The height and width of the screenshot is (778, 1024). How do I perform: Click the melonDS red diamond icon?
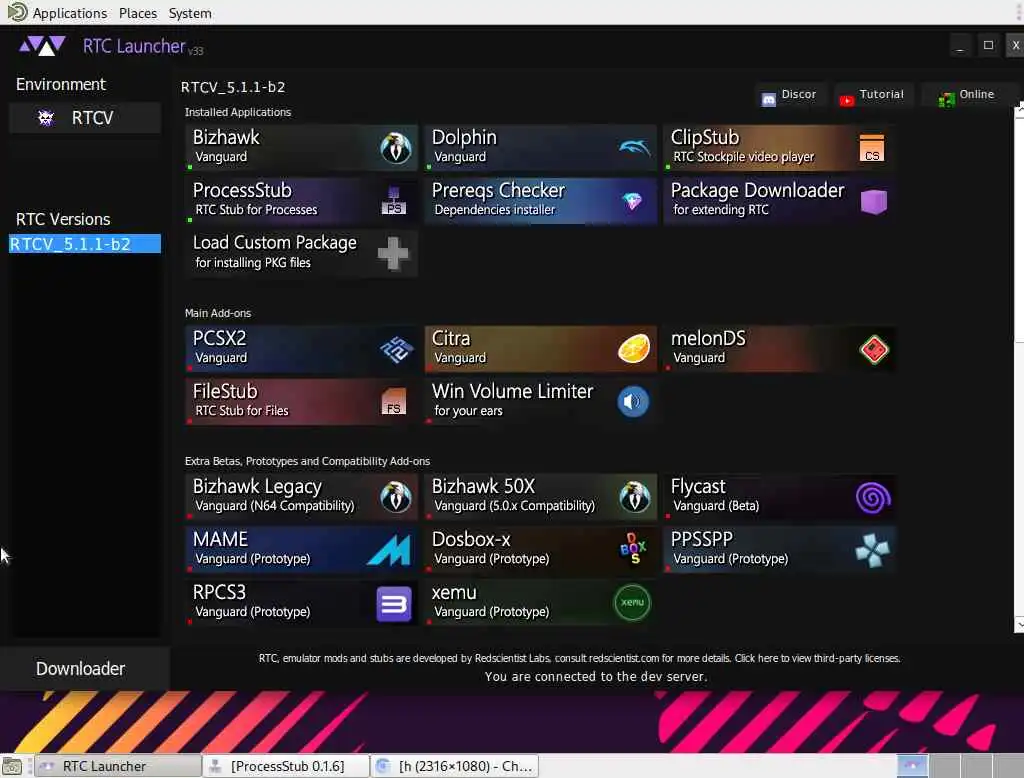pyautogui.click(x=874, y=349)
